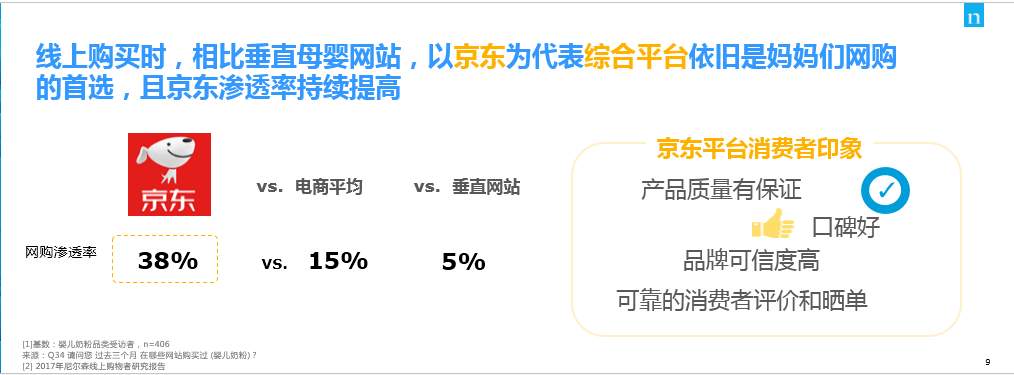This screenshot has height=375, width=1014.
Task: Click the vs. 电商平均 column header
Action: click(x=309, y=188)
